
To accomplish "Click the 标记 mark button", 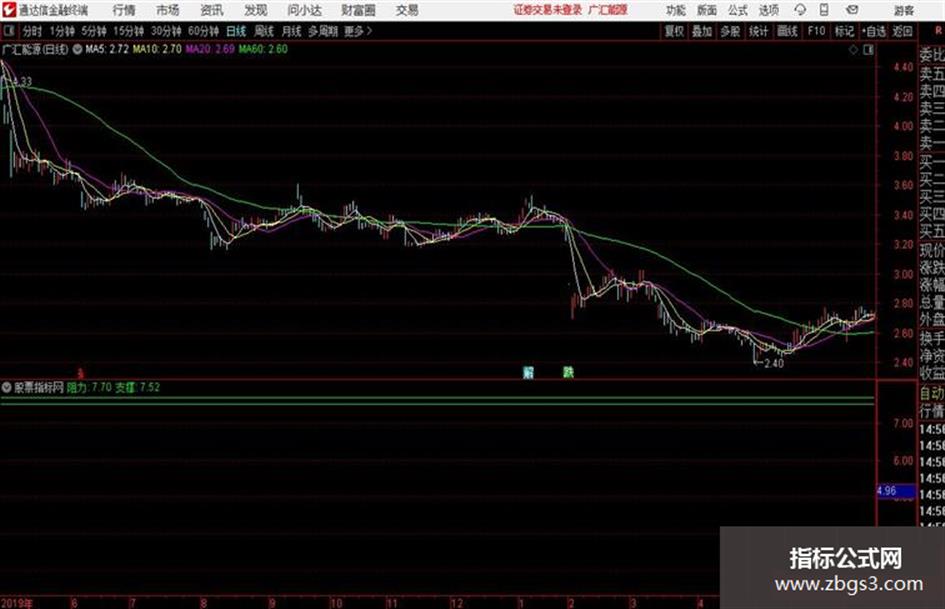I will click(844, 31).
